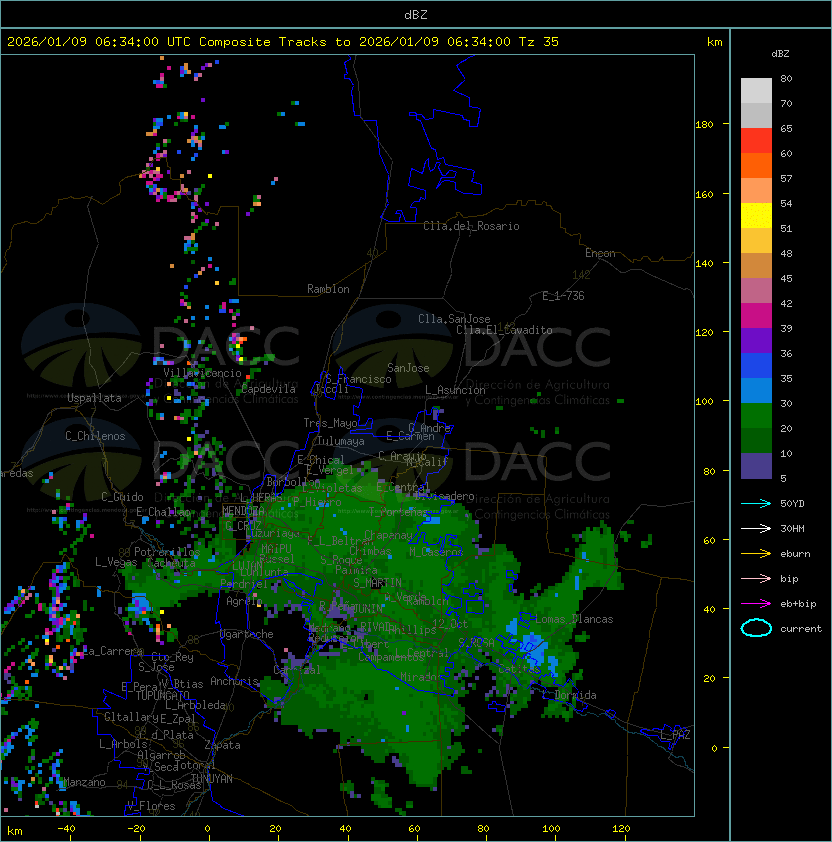The width and height of the screenshot is (832, 842).
Task: Click the cyan 'current' ellipse legend icon
Action: click(x=756, y=628)
